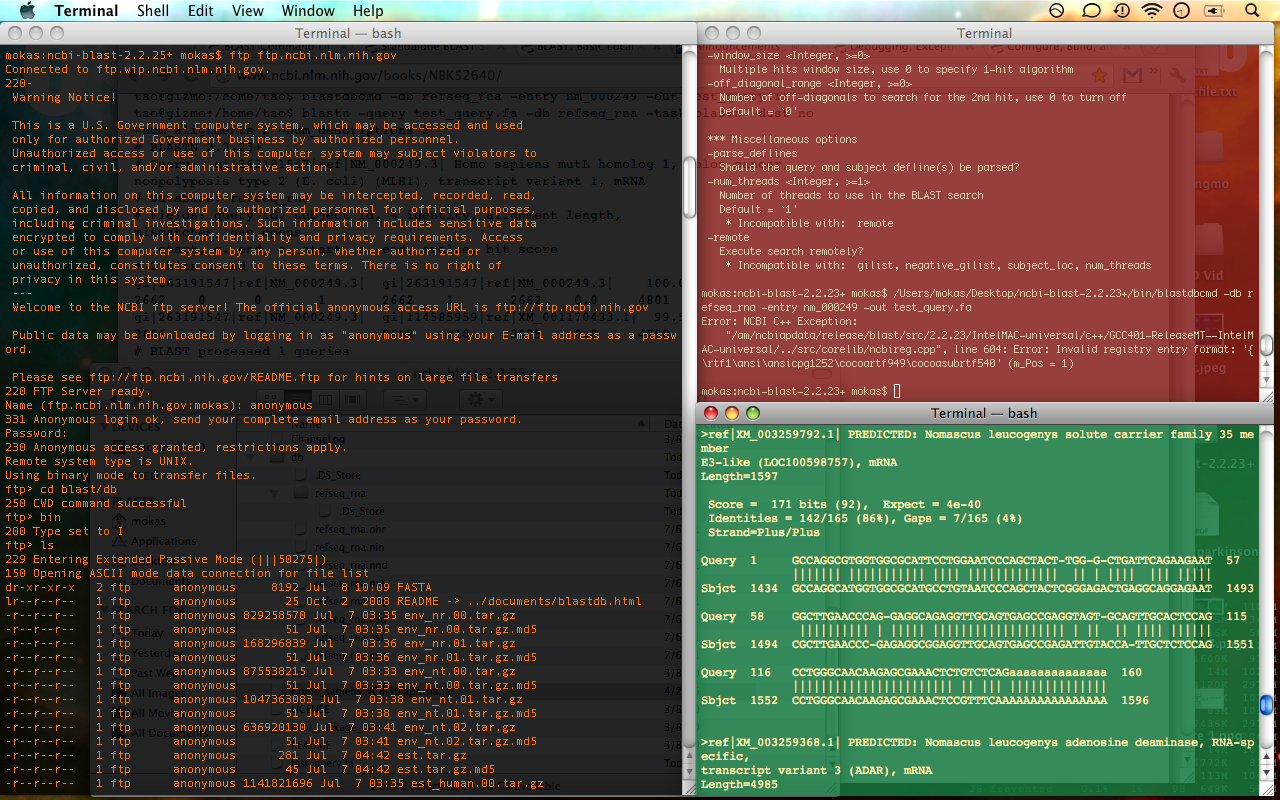Click the Time Machine icon showing a warning
The height and width of the screenshot is (800, 1280).
[1122, 11]
